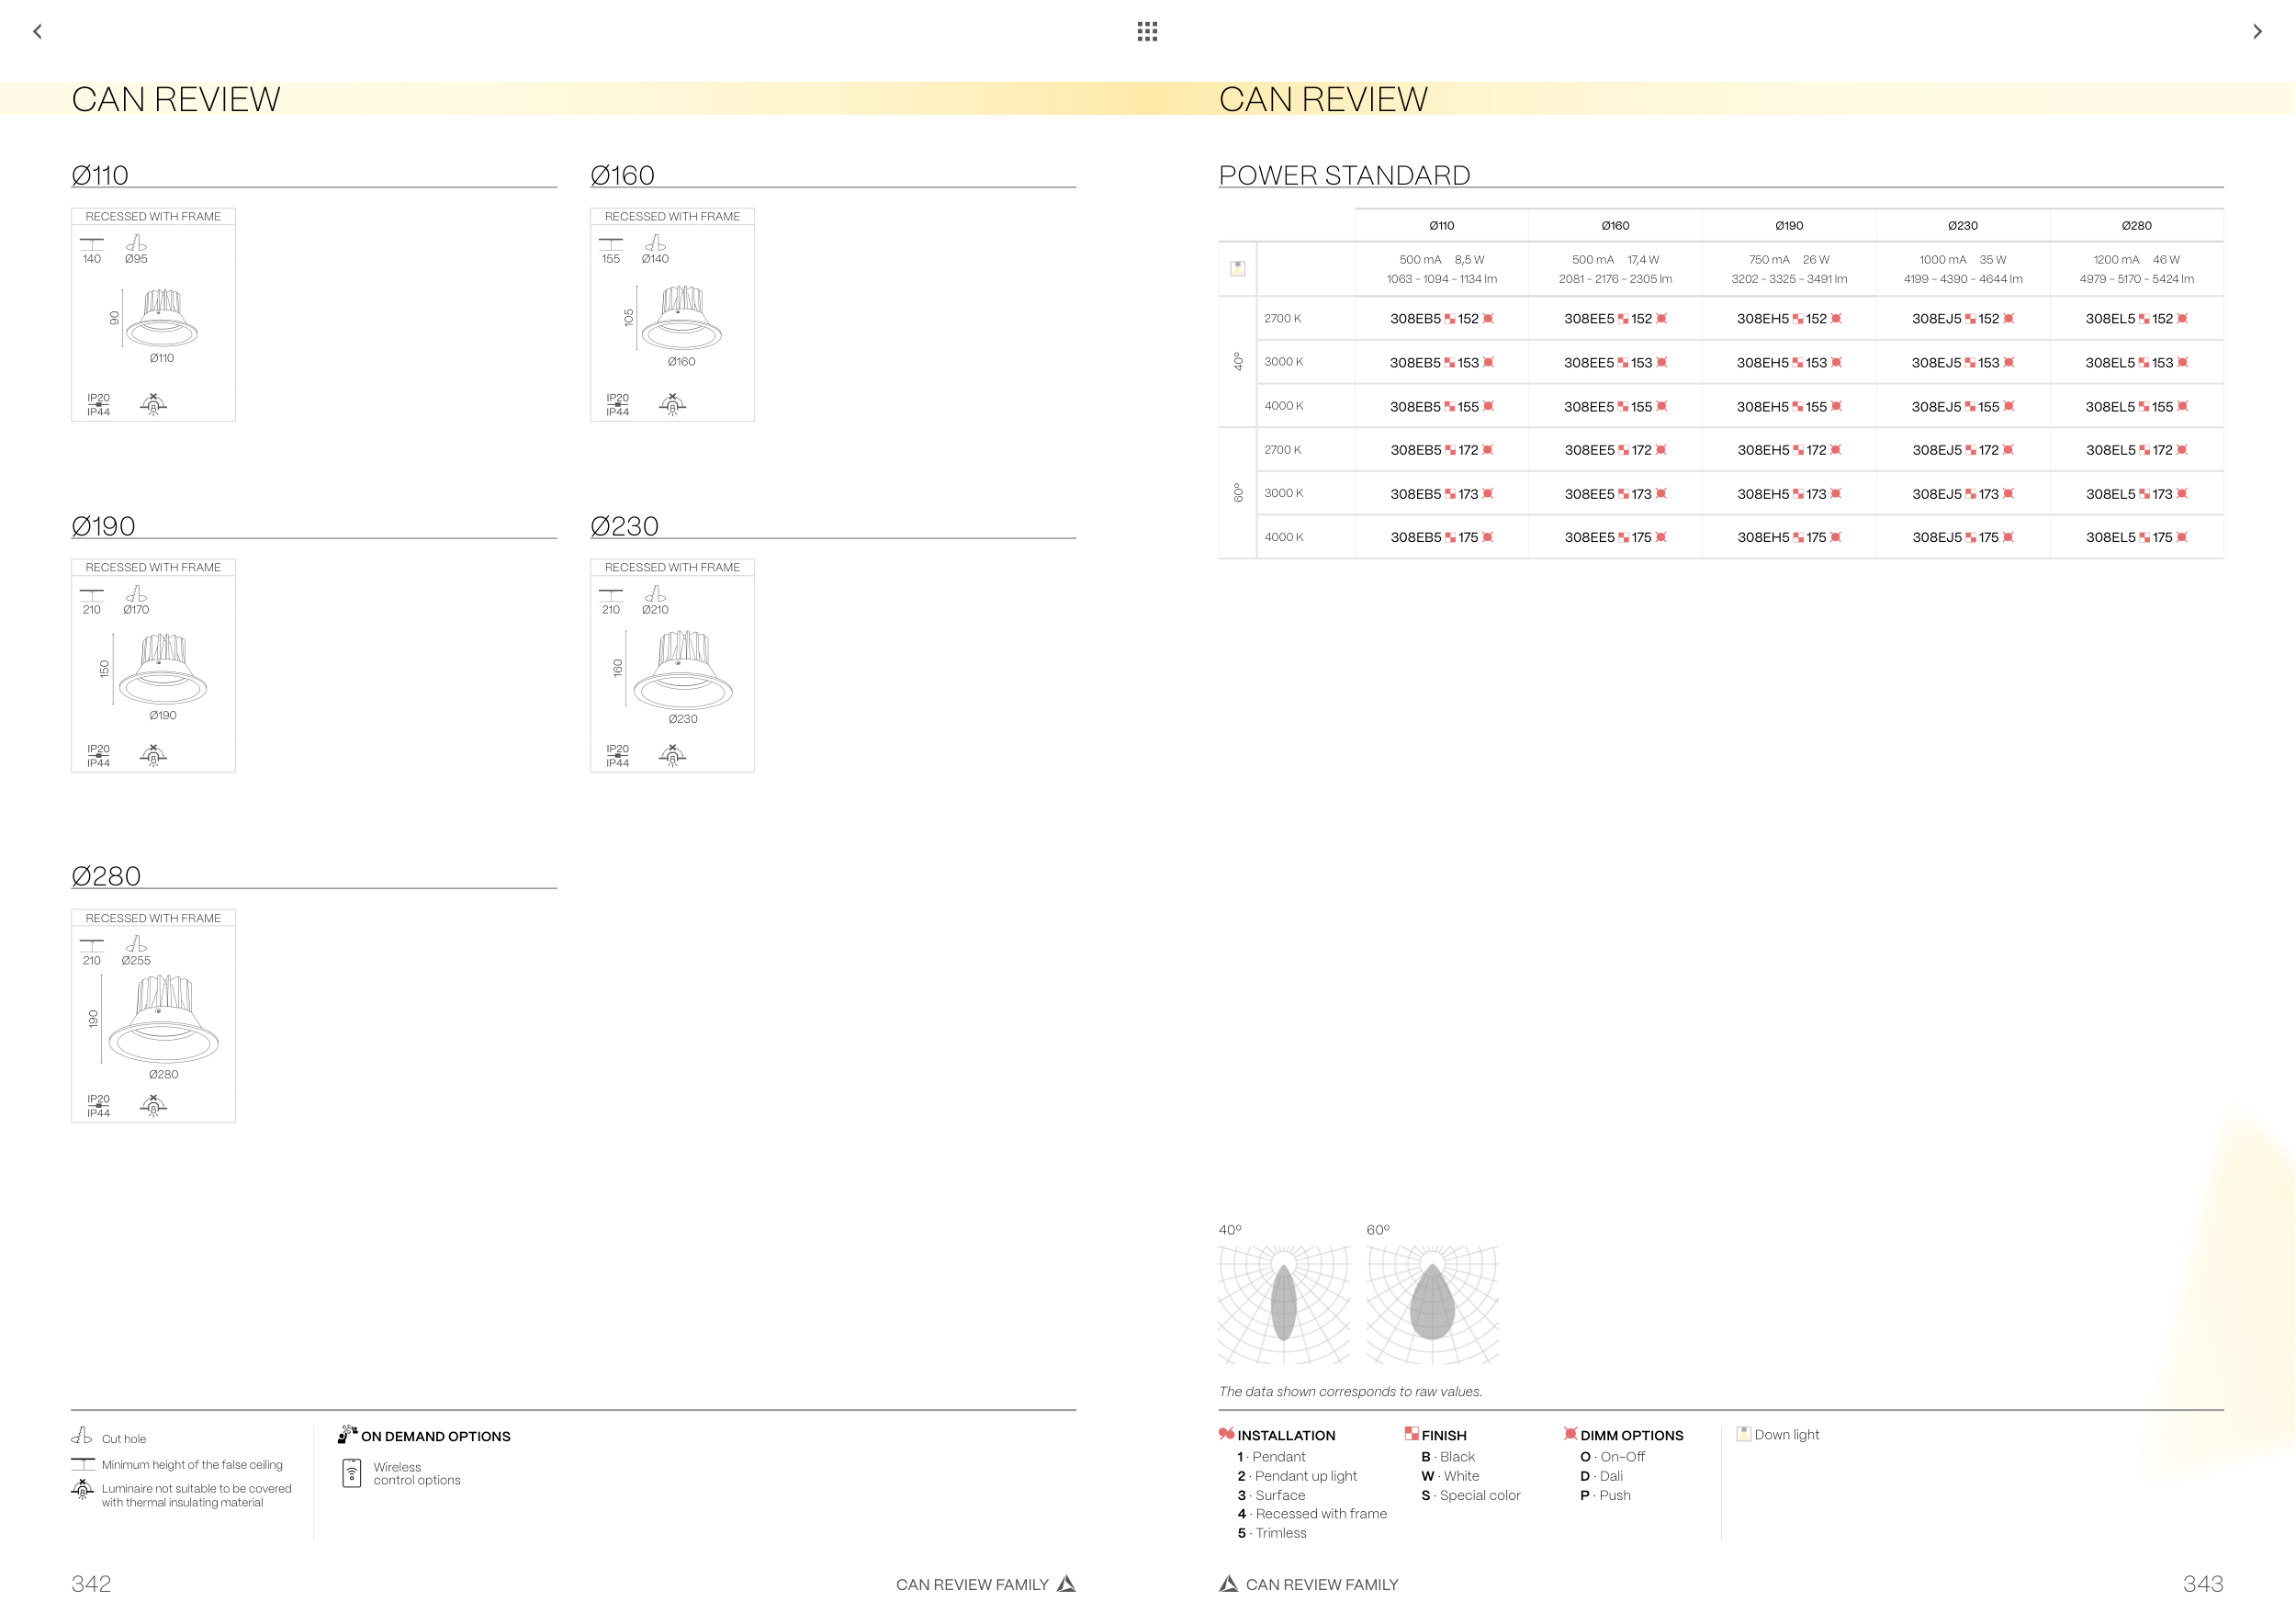Click the Wireless control options phone icon
Screen dimensions: 2296x1624
coord(351,1473)
